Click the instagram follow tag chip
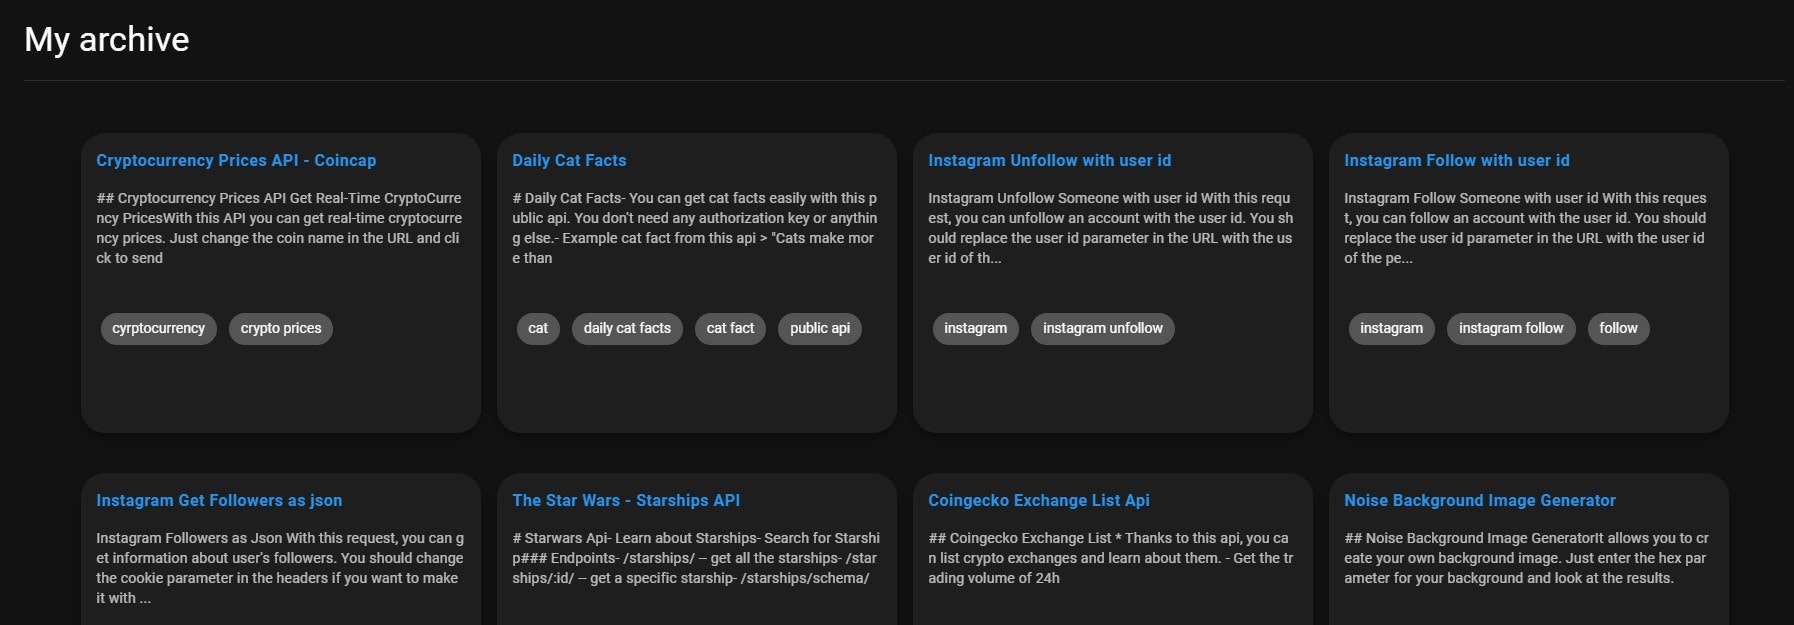This screenshot has width=1794, height=625. point(1511,328)
